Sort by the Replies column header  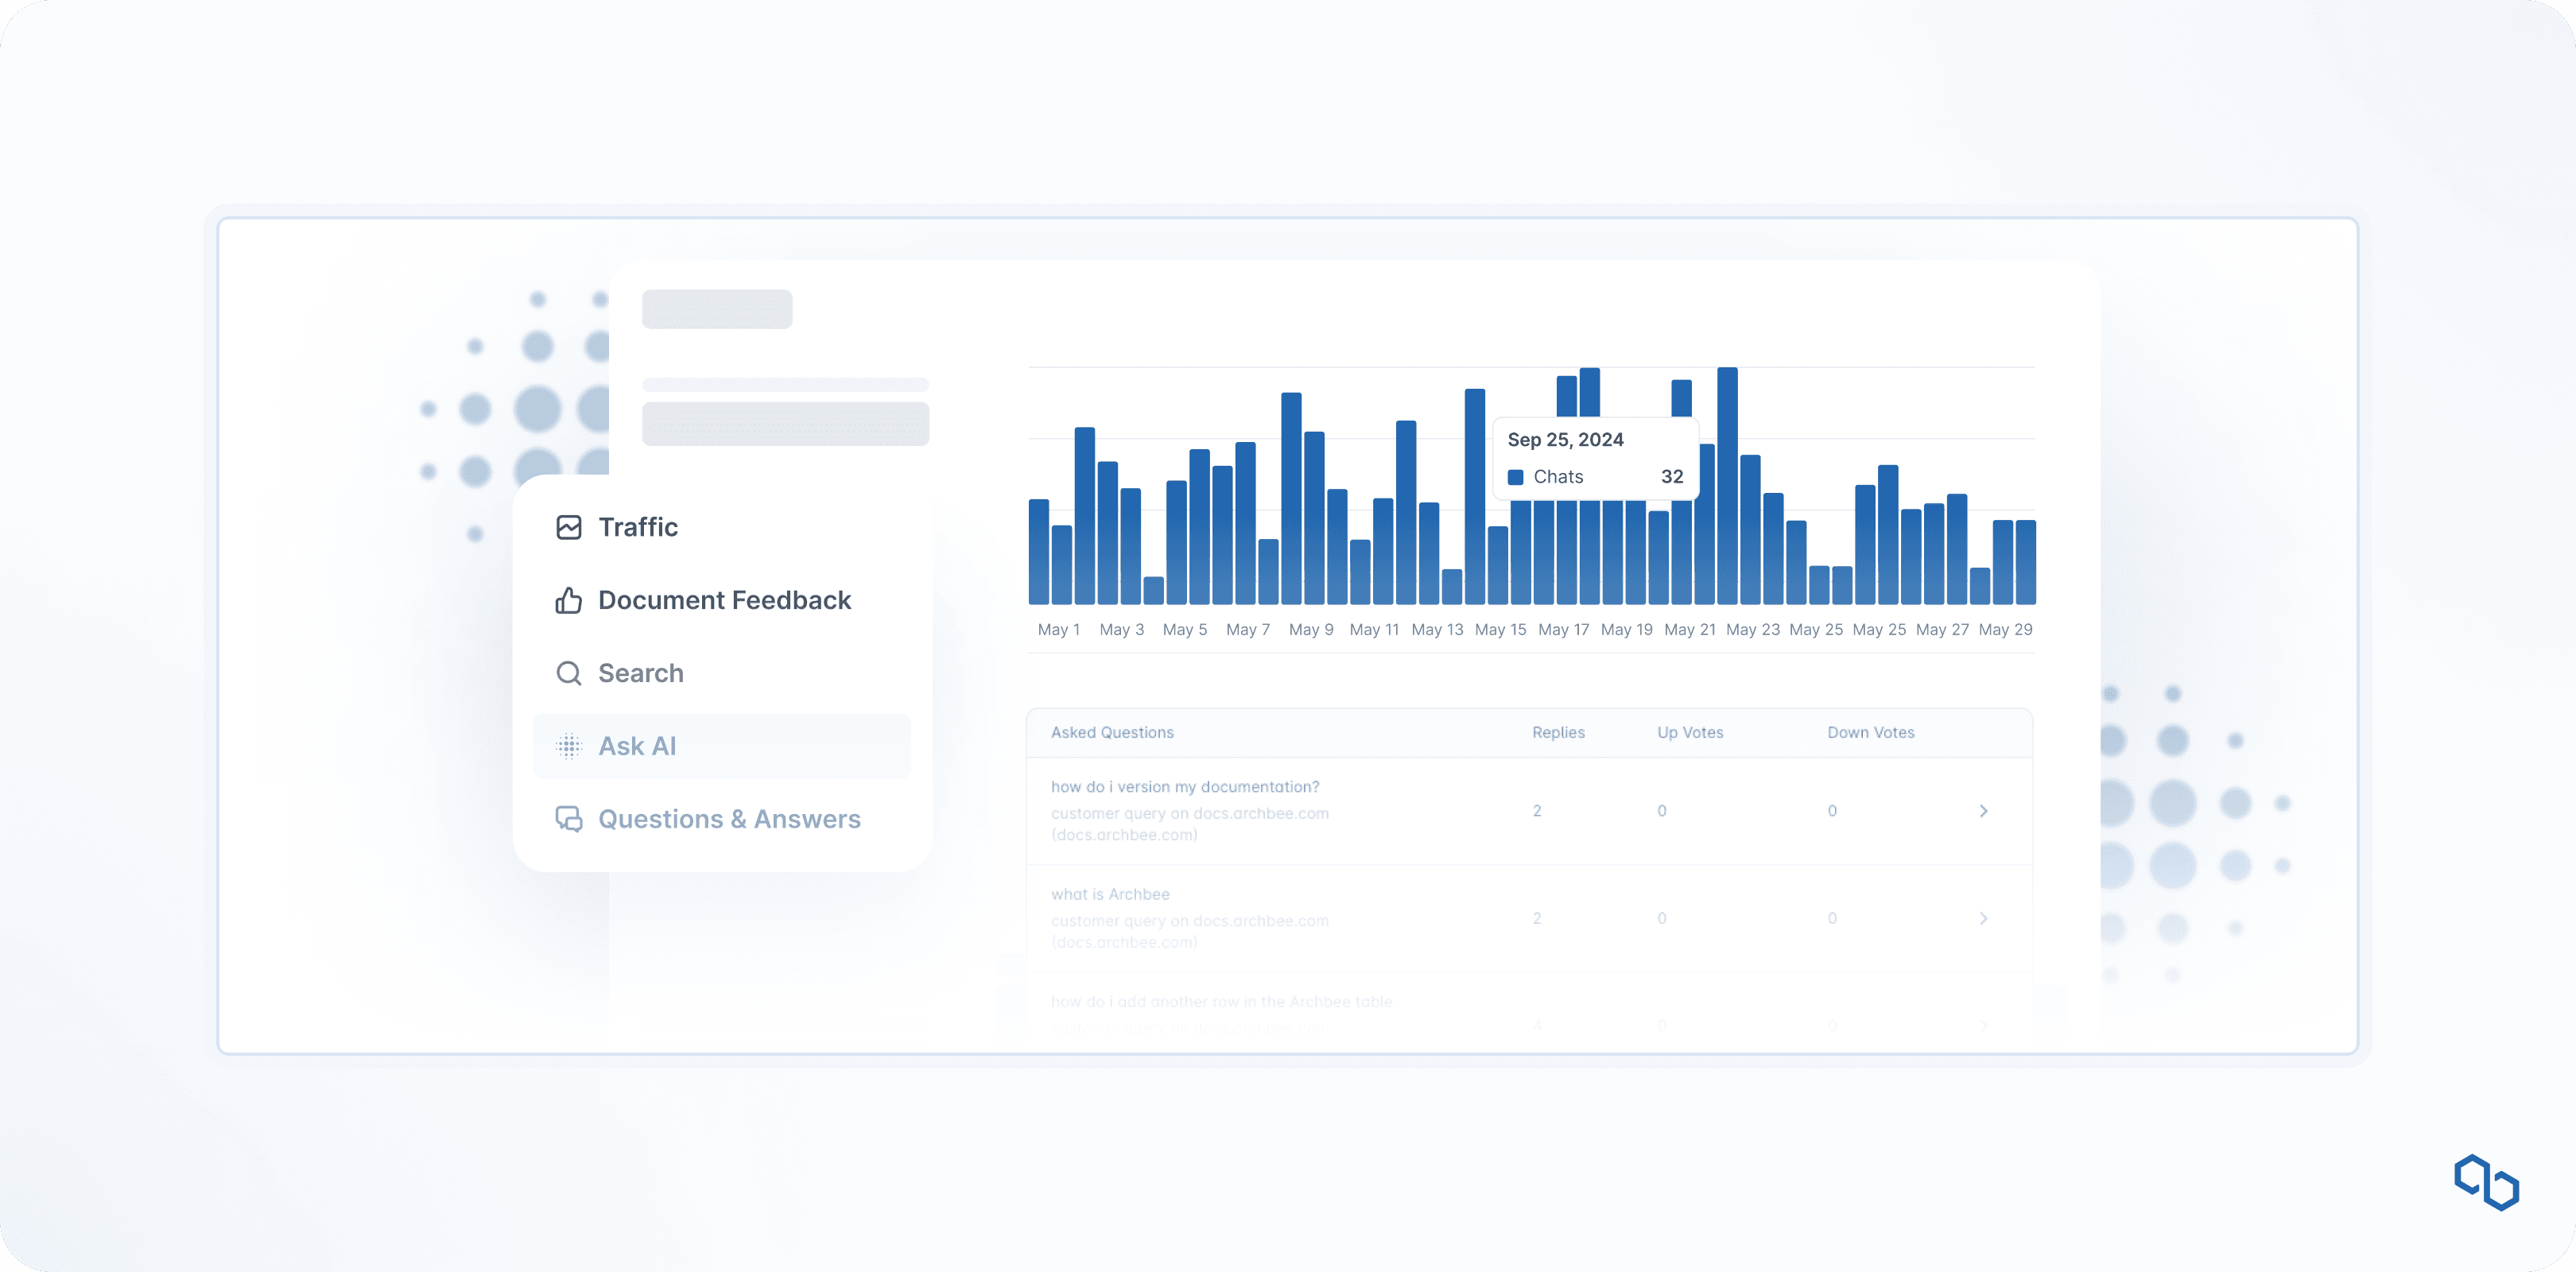point(1558,732)
